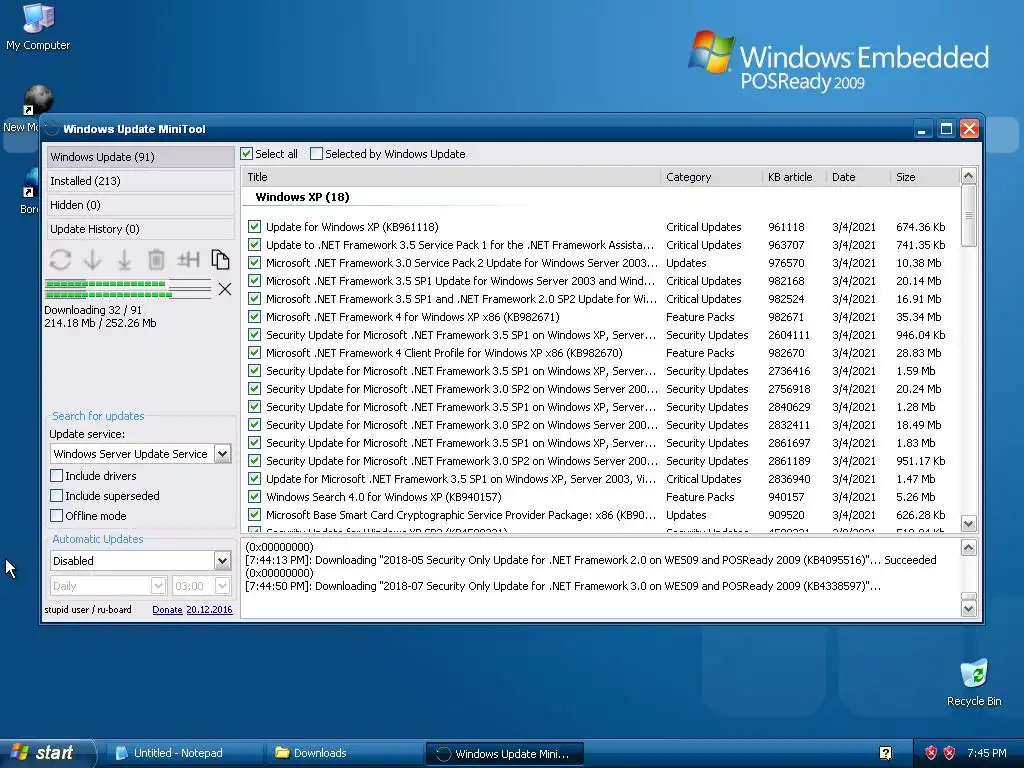1024x768 pixels.
Task: Open the Automatic Updates Disabled dropdown
Action: 222,560
